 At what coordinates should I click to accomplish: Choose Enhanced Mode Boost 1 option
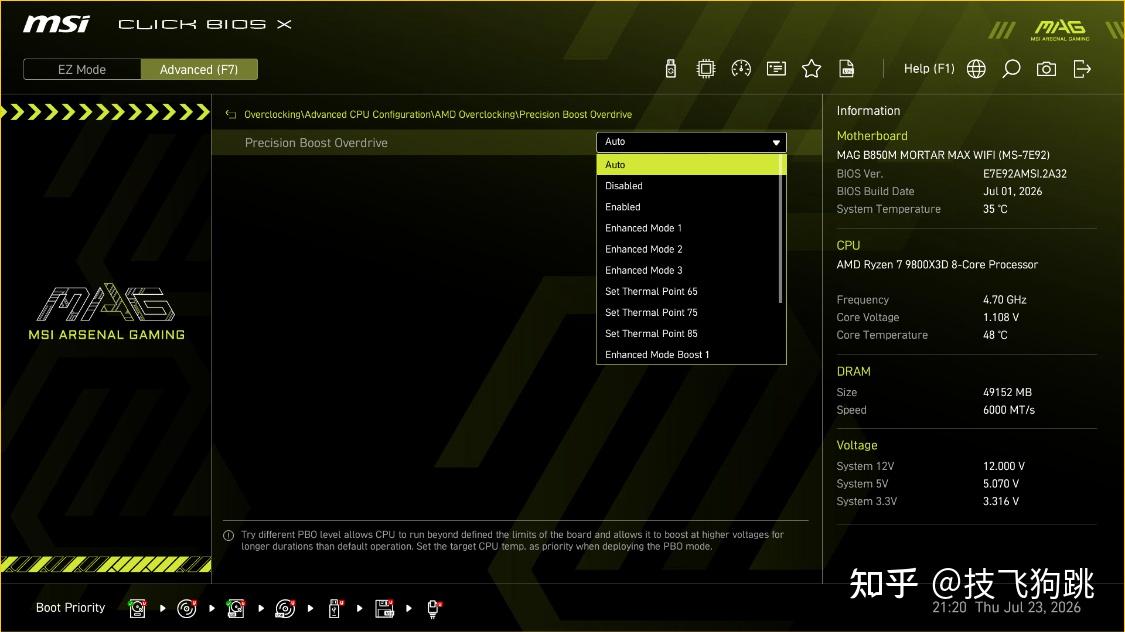[x=688, y=354]
